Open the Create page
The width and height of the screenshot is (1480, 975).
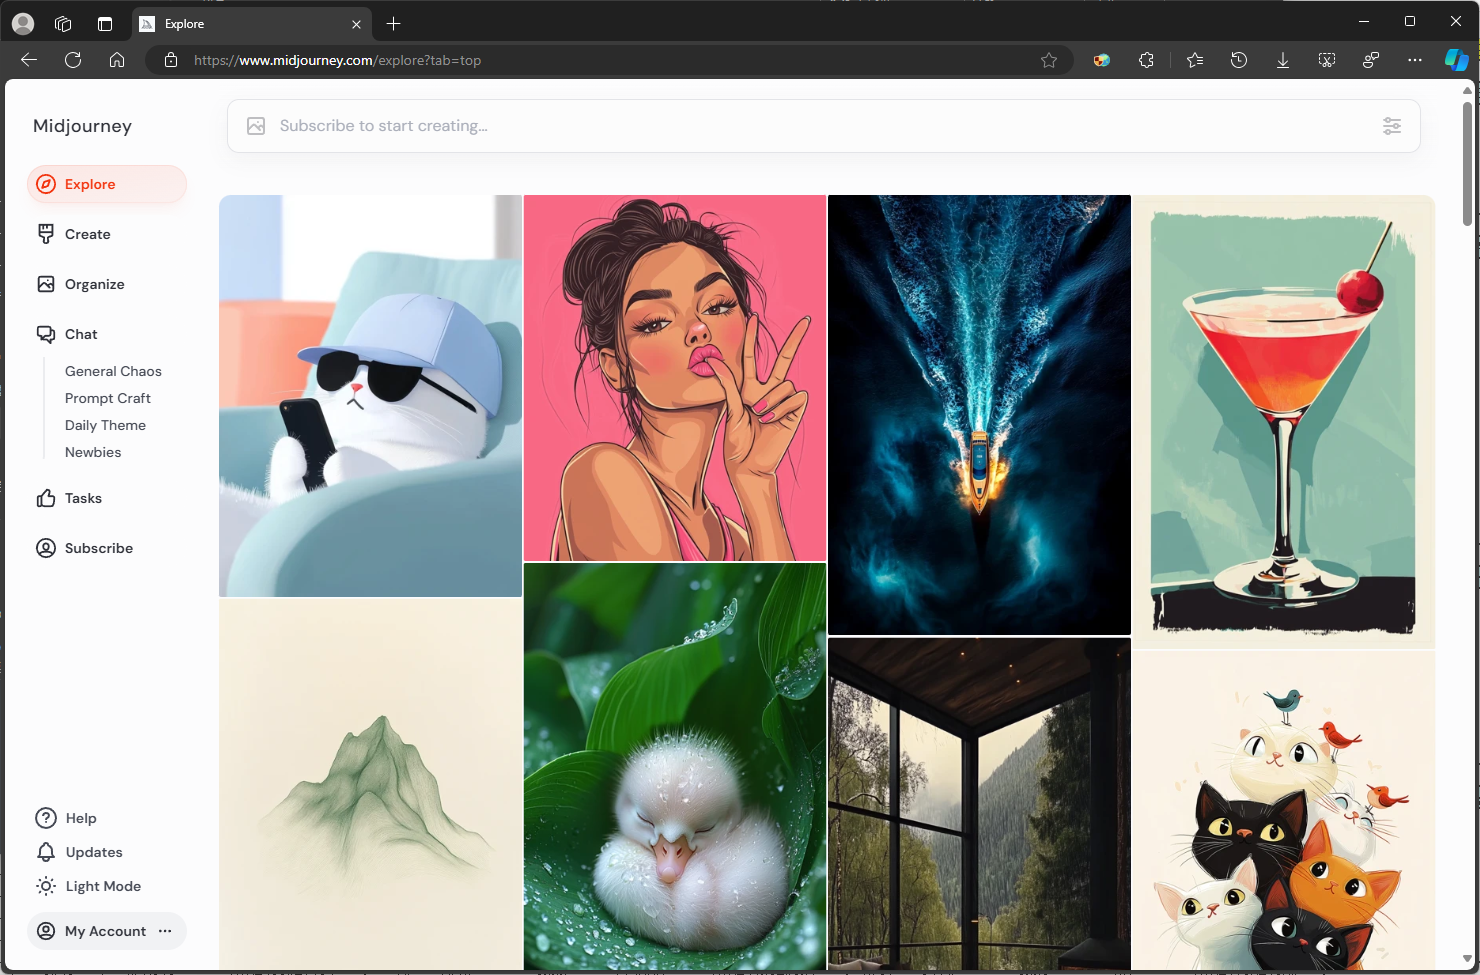tap(87, 234)
